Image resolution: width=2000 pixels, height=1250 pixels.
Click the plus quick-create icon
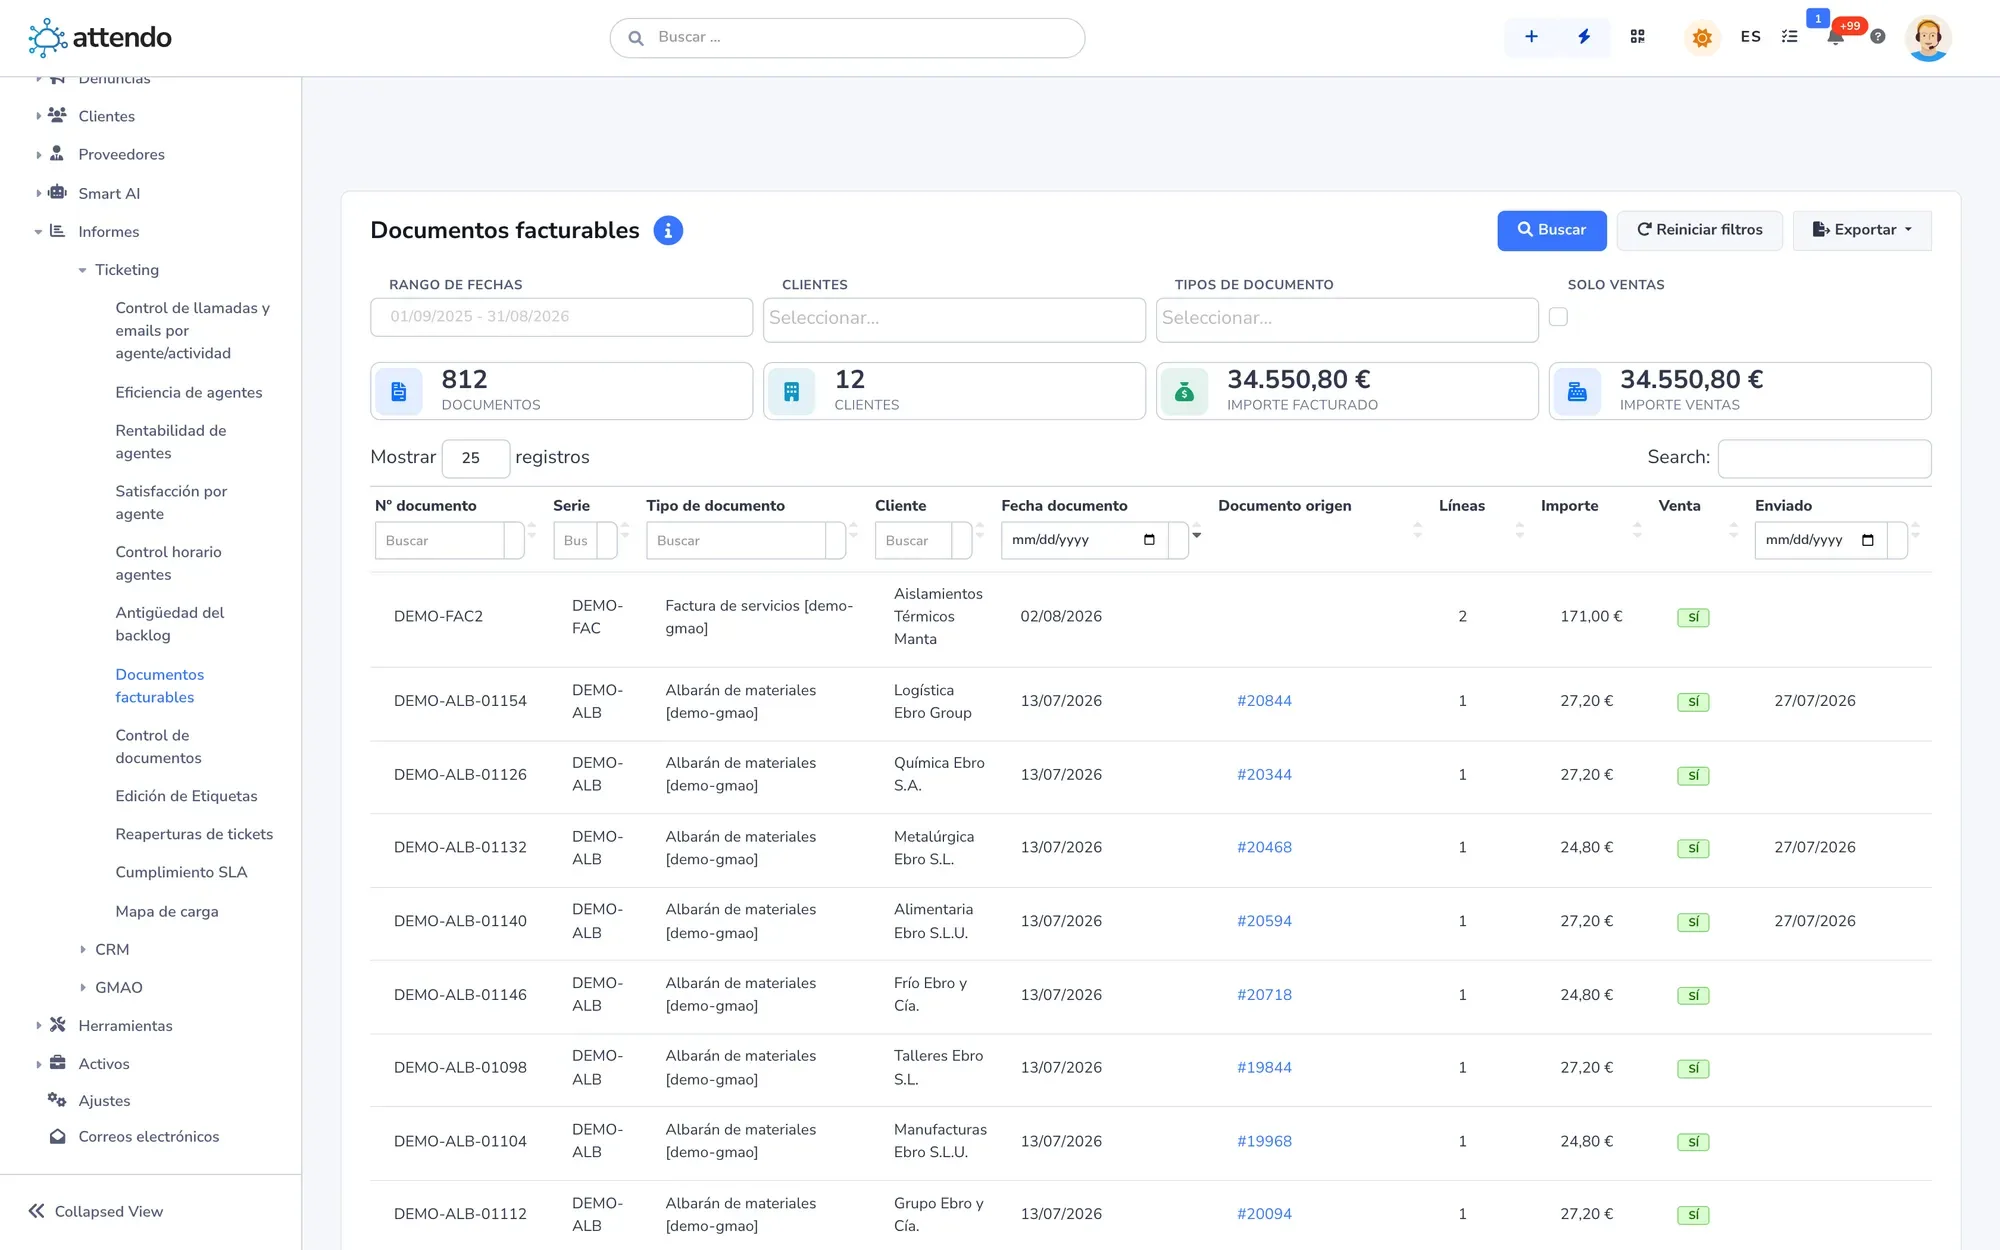point(1531,37)
